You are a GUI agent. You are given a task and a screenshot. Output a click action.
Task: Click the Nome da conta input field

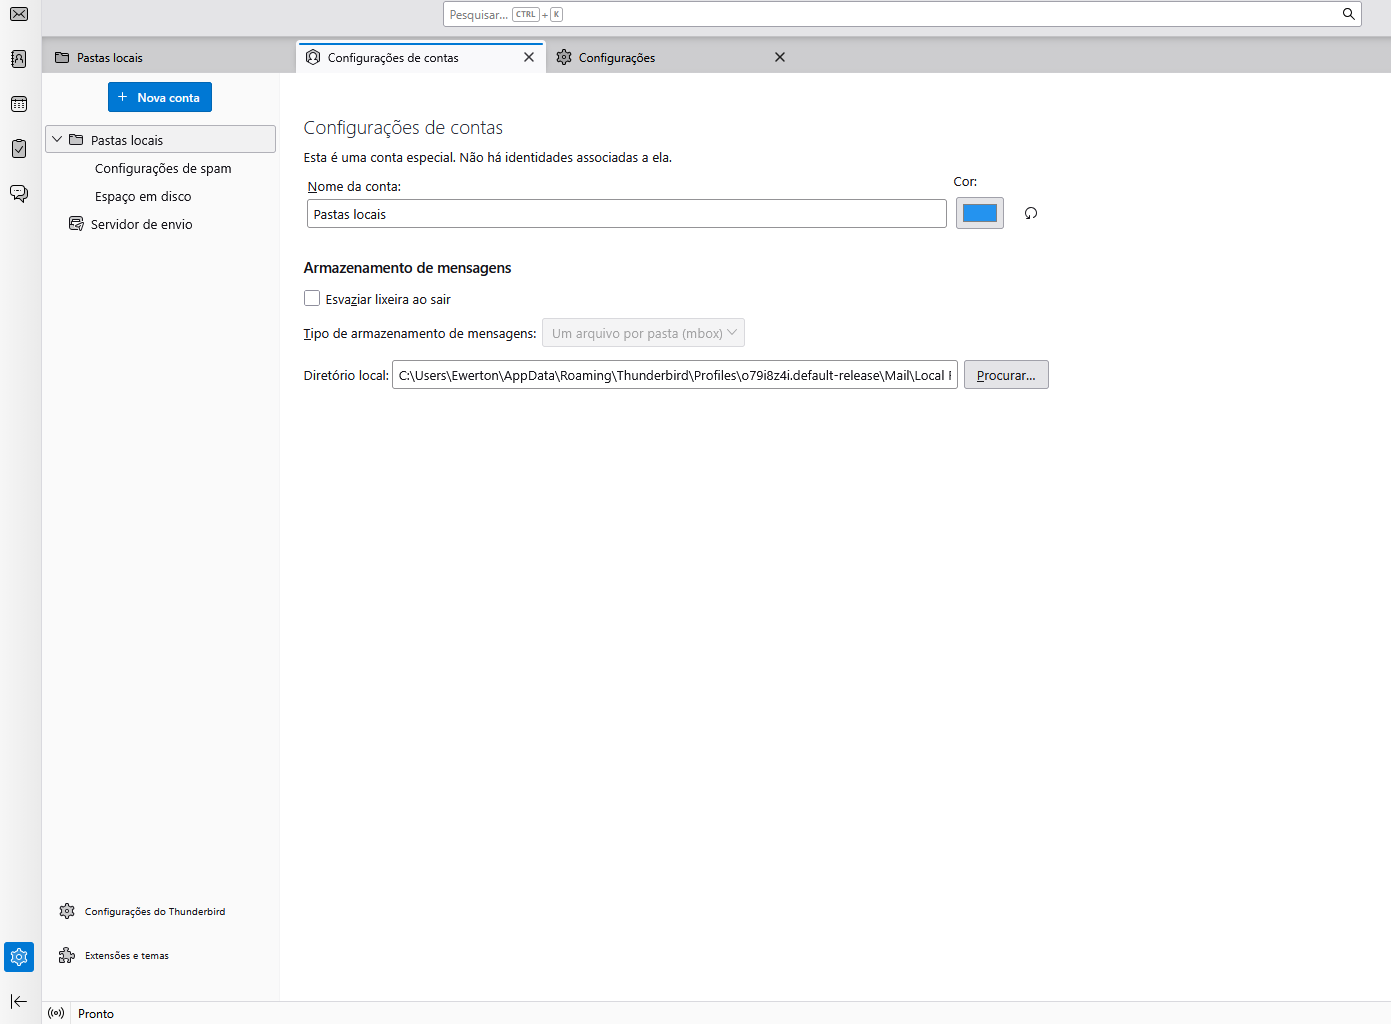(627, 214)
